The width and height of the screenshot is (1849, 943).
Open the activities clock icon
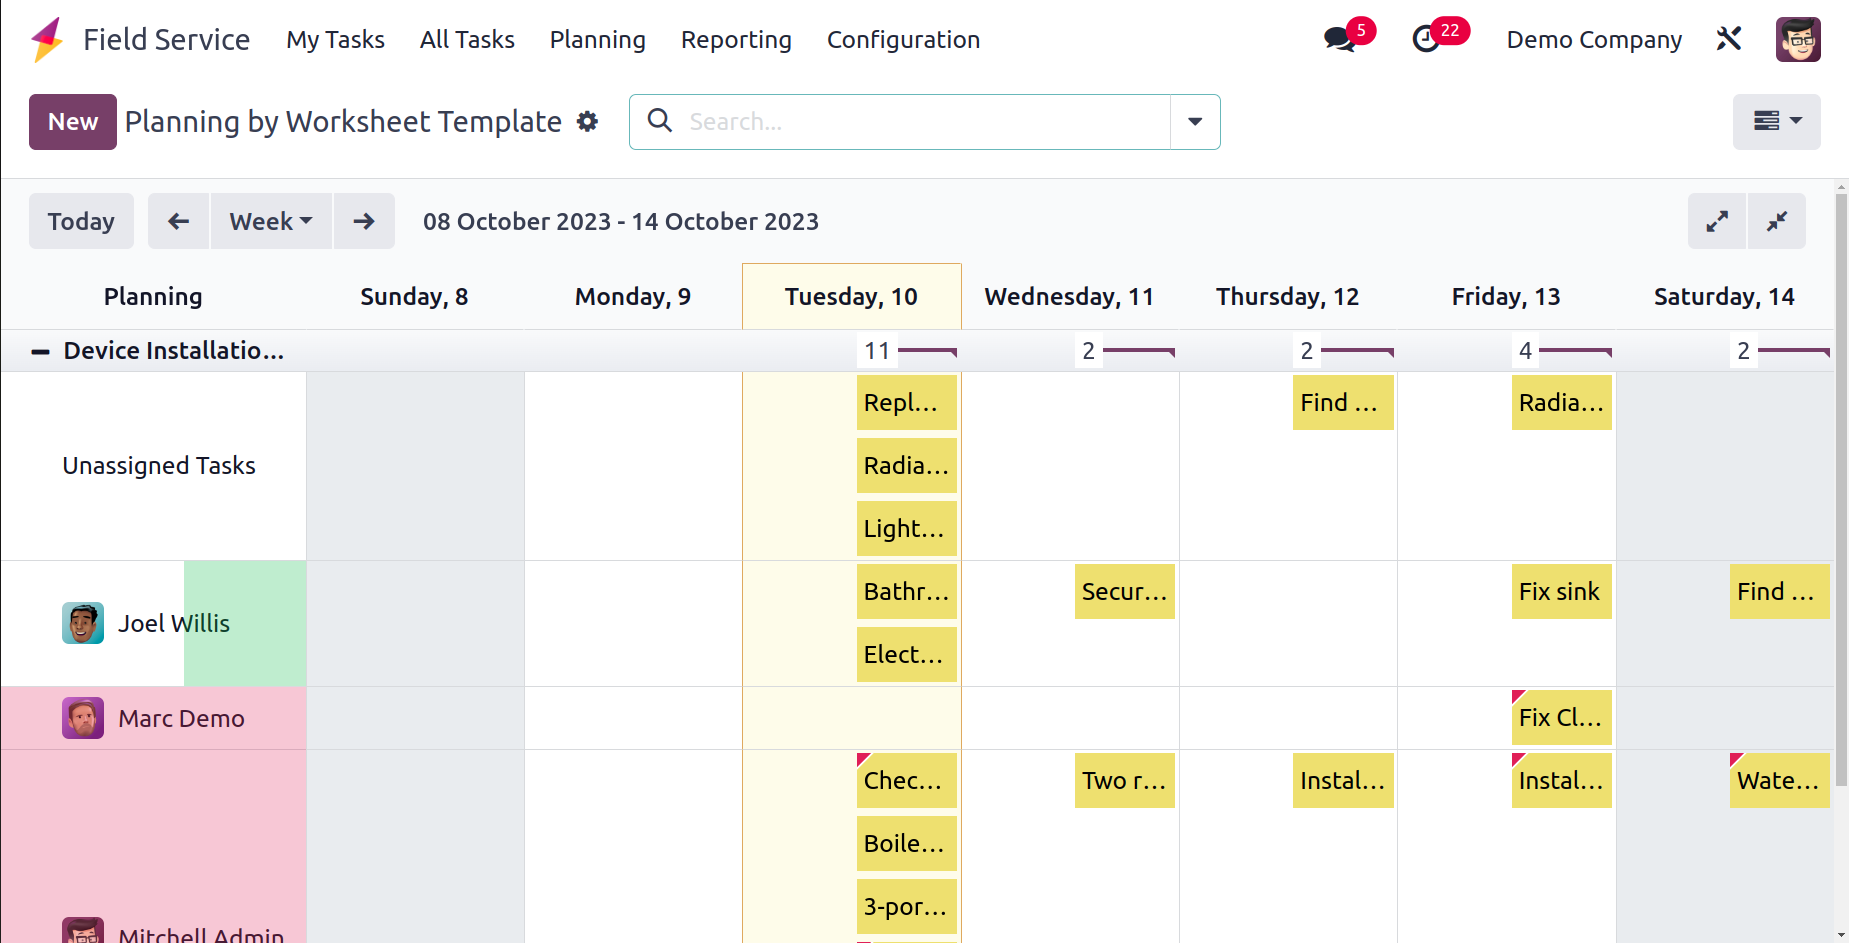point(1426,40)
